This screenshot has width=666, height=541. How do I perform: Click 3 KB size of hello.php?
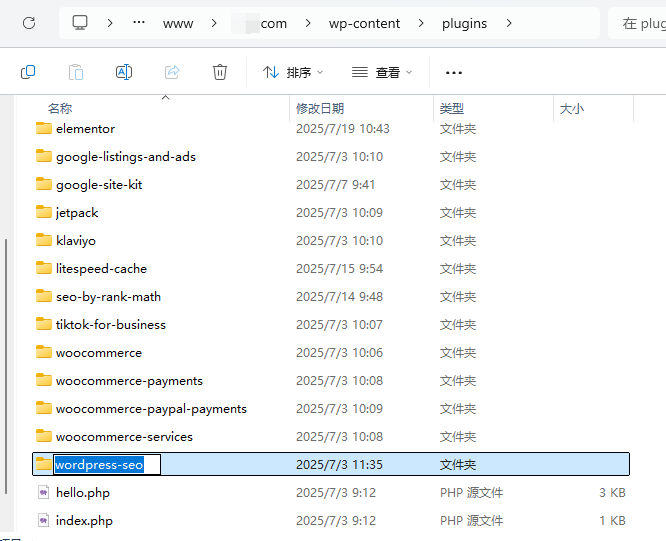[612, 493]
